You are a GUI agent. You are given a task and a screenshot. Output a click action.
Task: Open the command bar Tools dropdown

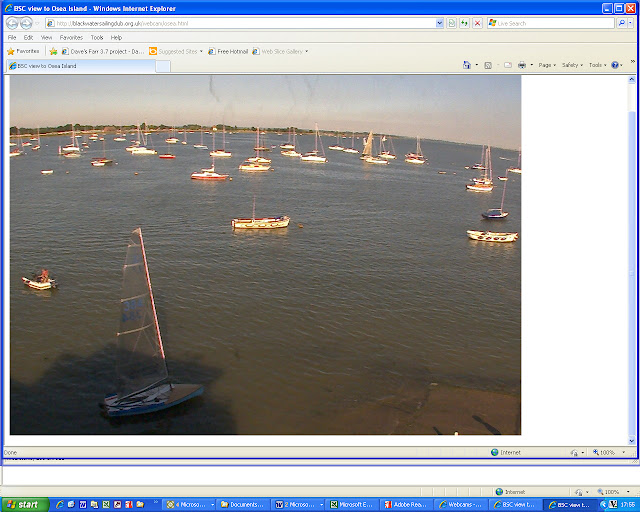tap(597, 65)
